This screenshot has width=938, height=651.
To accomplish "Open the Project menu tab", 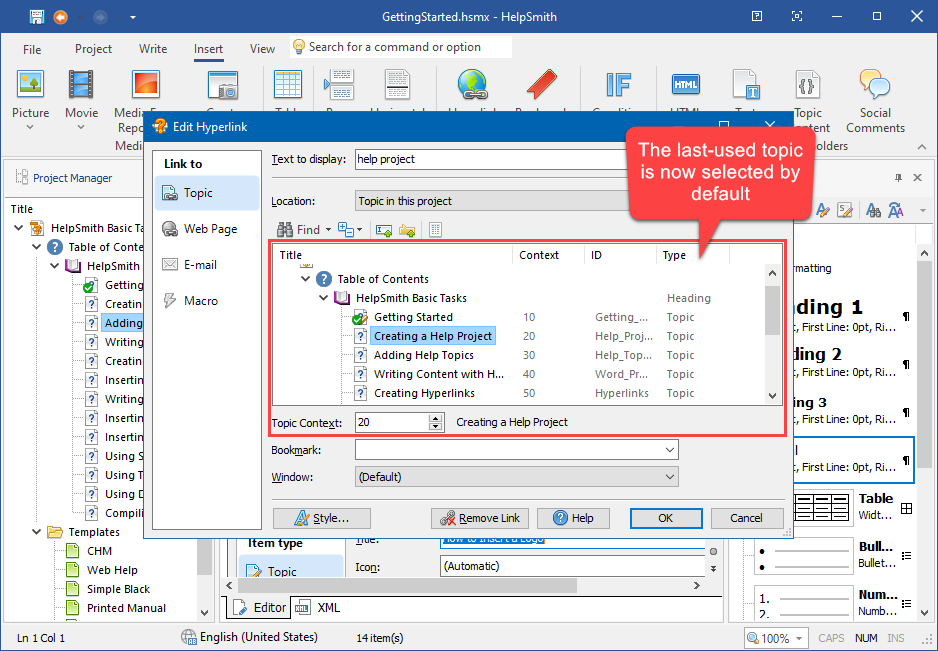I will [x=93, y=49].
